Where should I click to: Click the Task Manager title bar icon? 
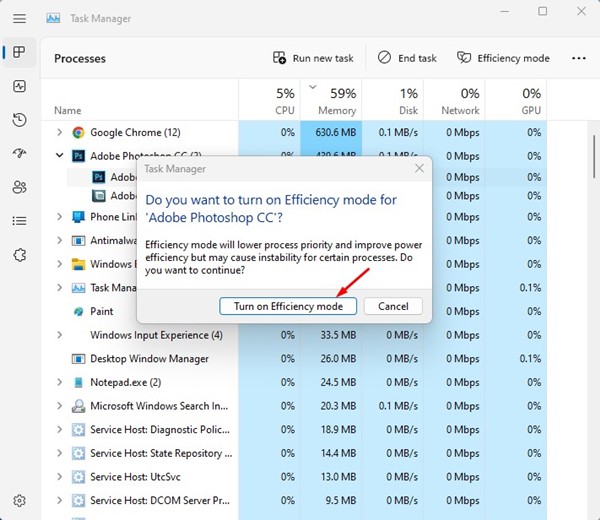[x=53, y=18]
